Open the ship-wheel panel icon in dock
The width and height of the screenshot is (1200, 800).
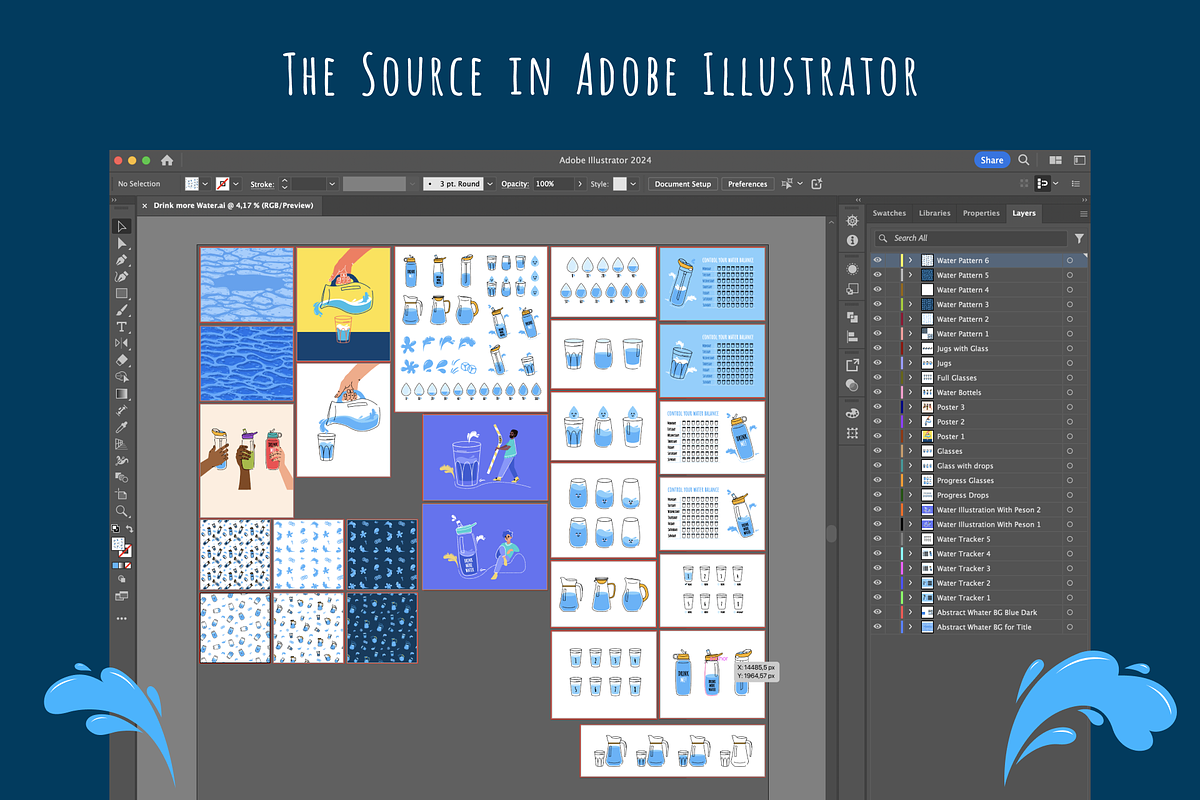pos(852,221)
